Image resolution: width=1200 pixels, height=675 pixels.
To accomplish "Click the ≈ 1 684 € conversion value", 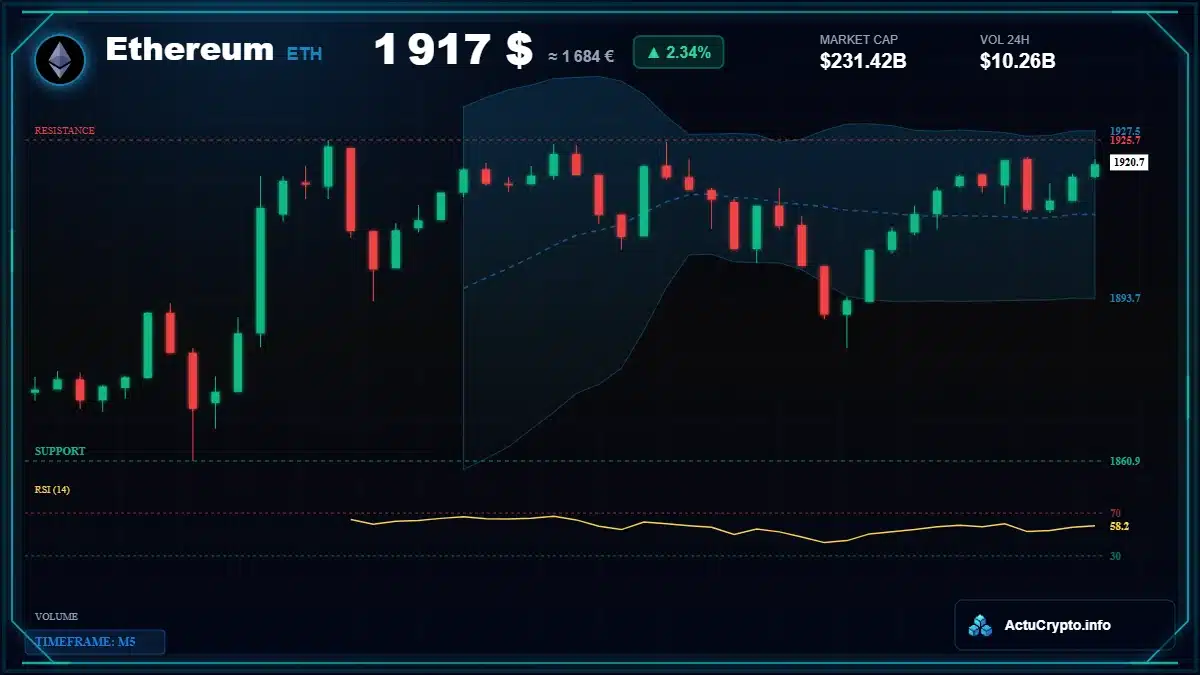I will tap(581, 56).
